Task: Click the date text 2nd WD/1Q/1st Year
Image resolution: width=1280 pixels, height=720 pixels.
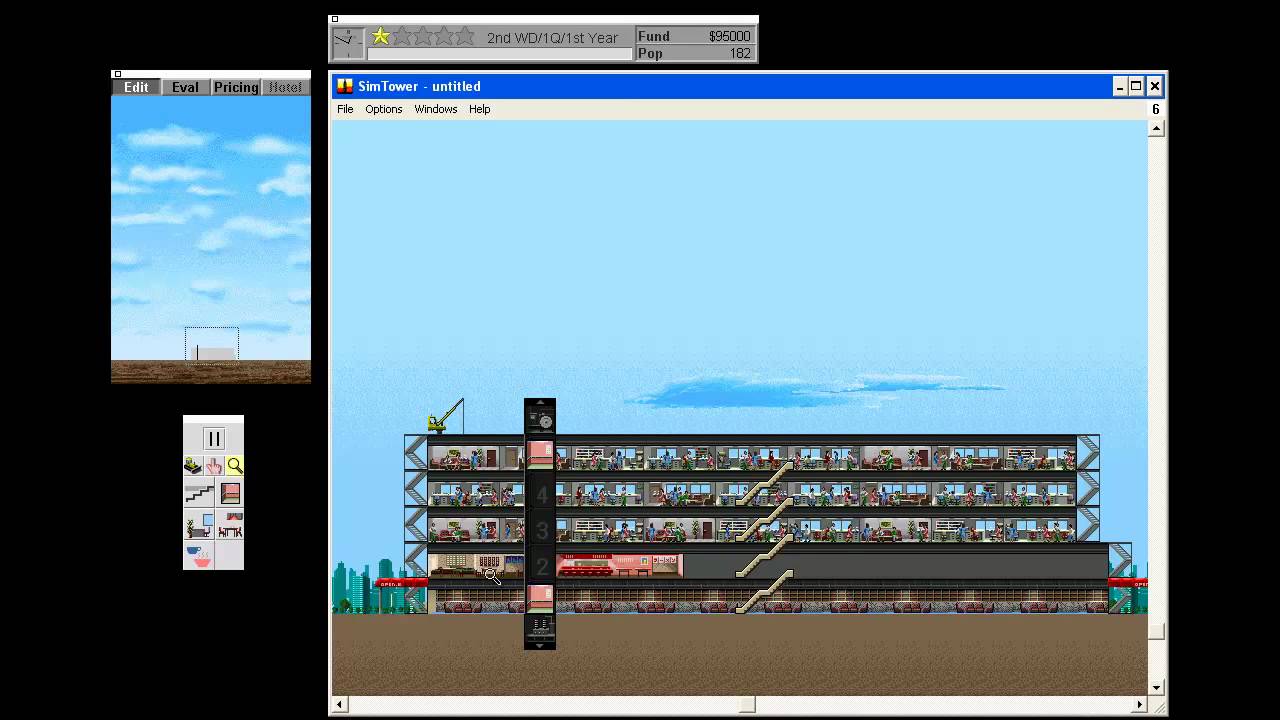Action: click(552, 38)
